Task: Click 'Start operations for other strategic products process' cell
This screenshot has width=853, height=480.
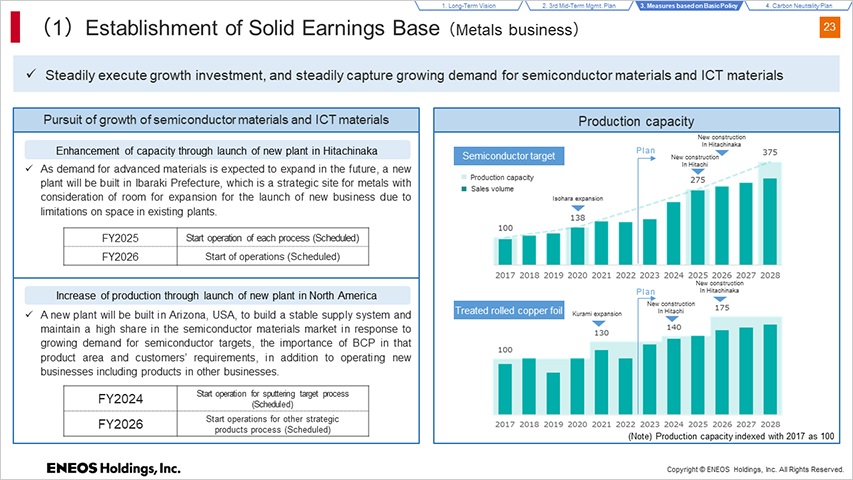Action: 273,424
